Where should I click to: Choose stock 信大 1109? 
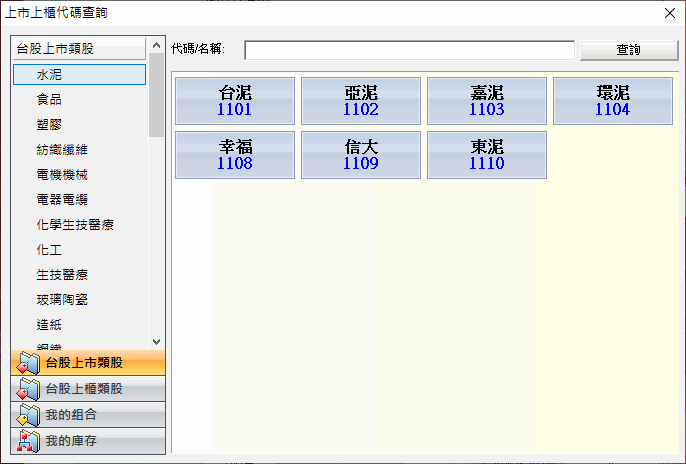[x=361, y=154]
